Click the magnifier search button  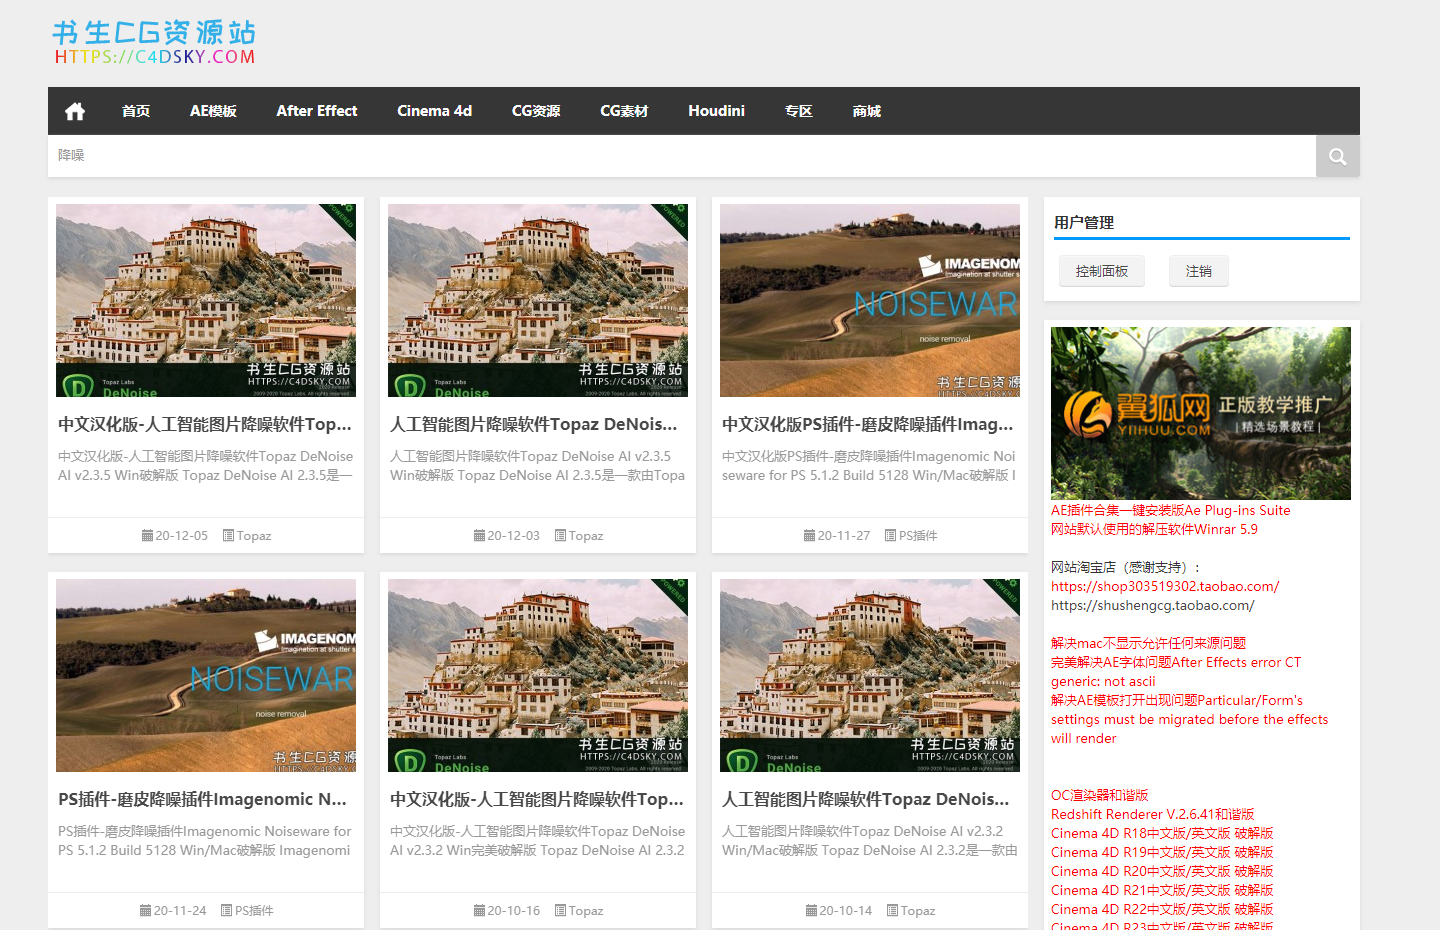(1338, 156)
